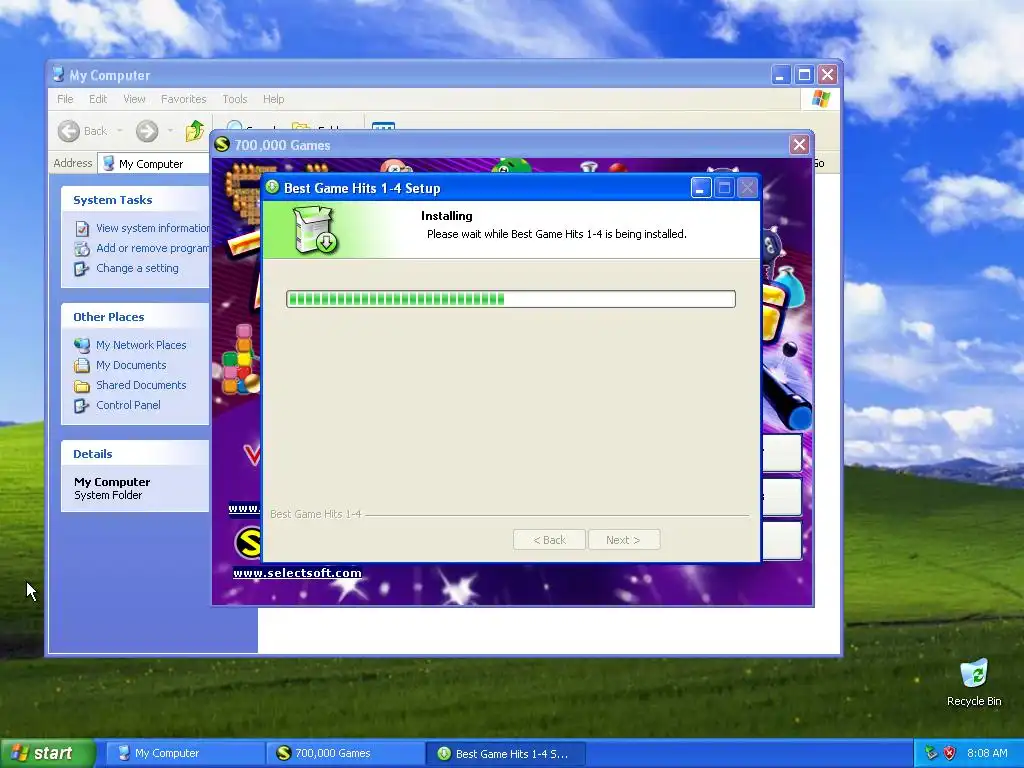Close the 700,000 Games window
This screenshot has height=768, width=1024.
(799, 144)
